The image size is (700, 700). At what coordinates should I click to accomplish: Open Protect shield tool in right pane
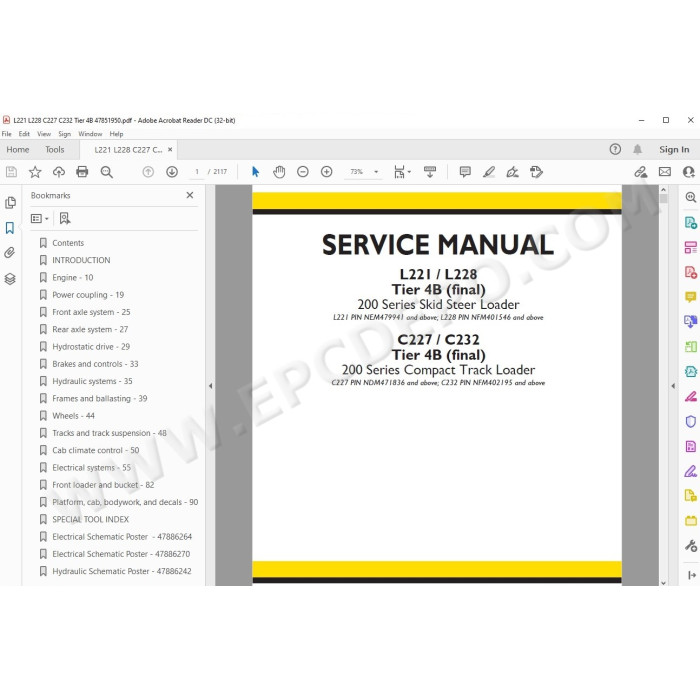(x=691, y=421)
